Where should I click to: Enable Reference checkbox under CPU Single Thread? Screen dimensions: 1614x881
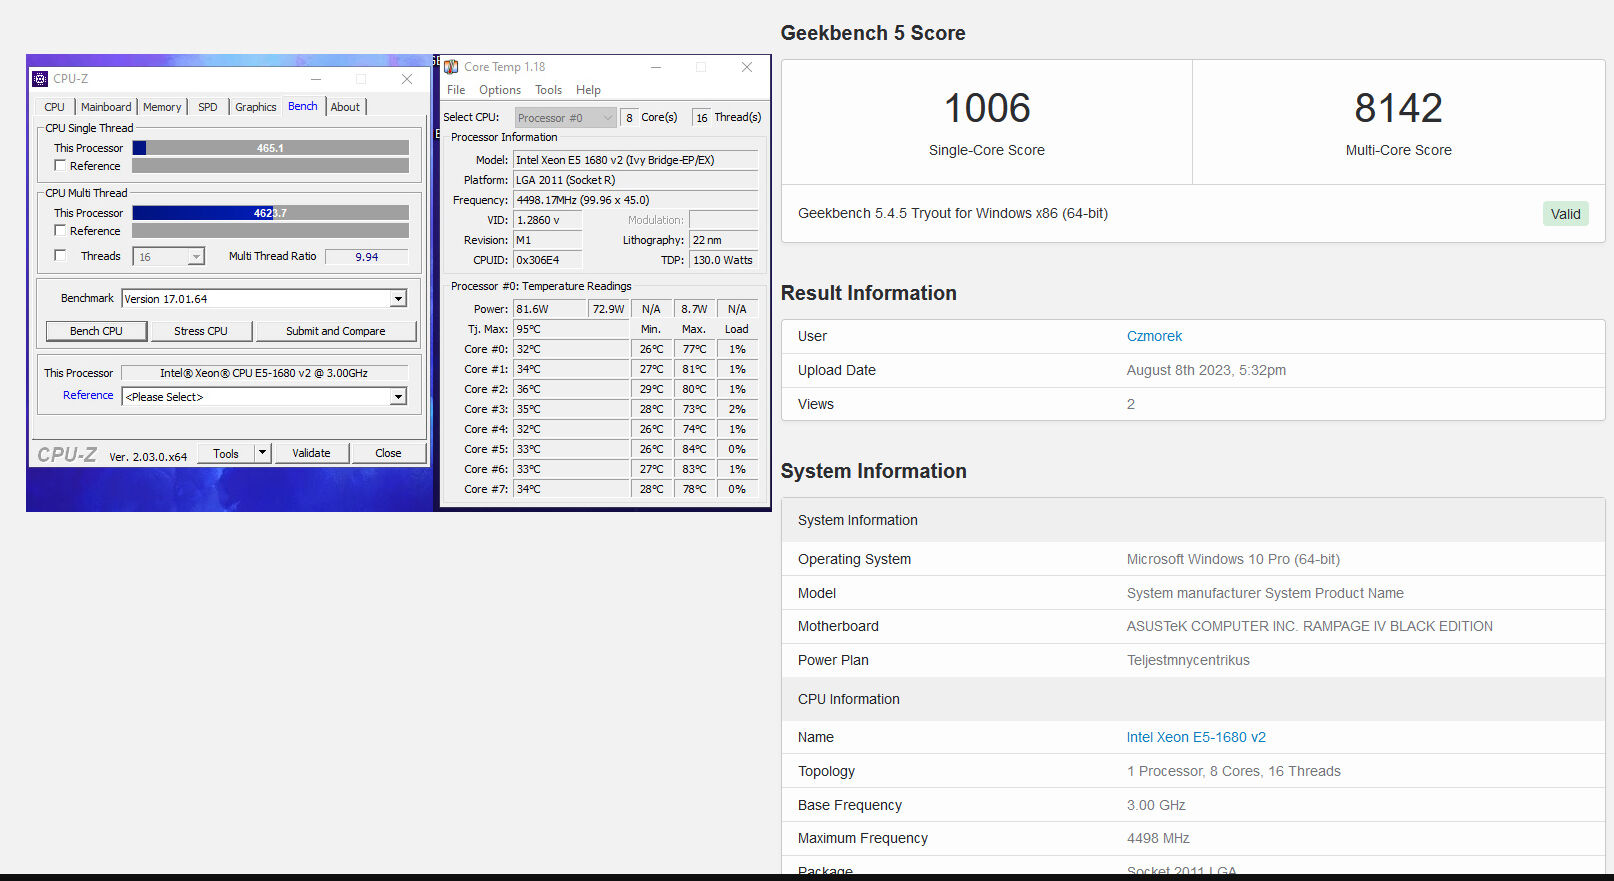tap(60, 166)
